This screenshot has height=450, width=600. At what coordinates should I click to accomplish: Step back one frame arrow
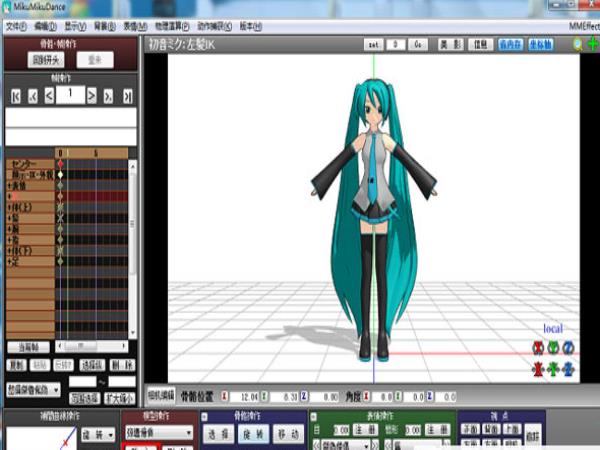tap(49, 96)
